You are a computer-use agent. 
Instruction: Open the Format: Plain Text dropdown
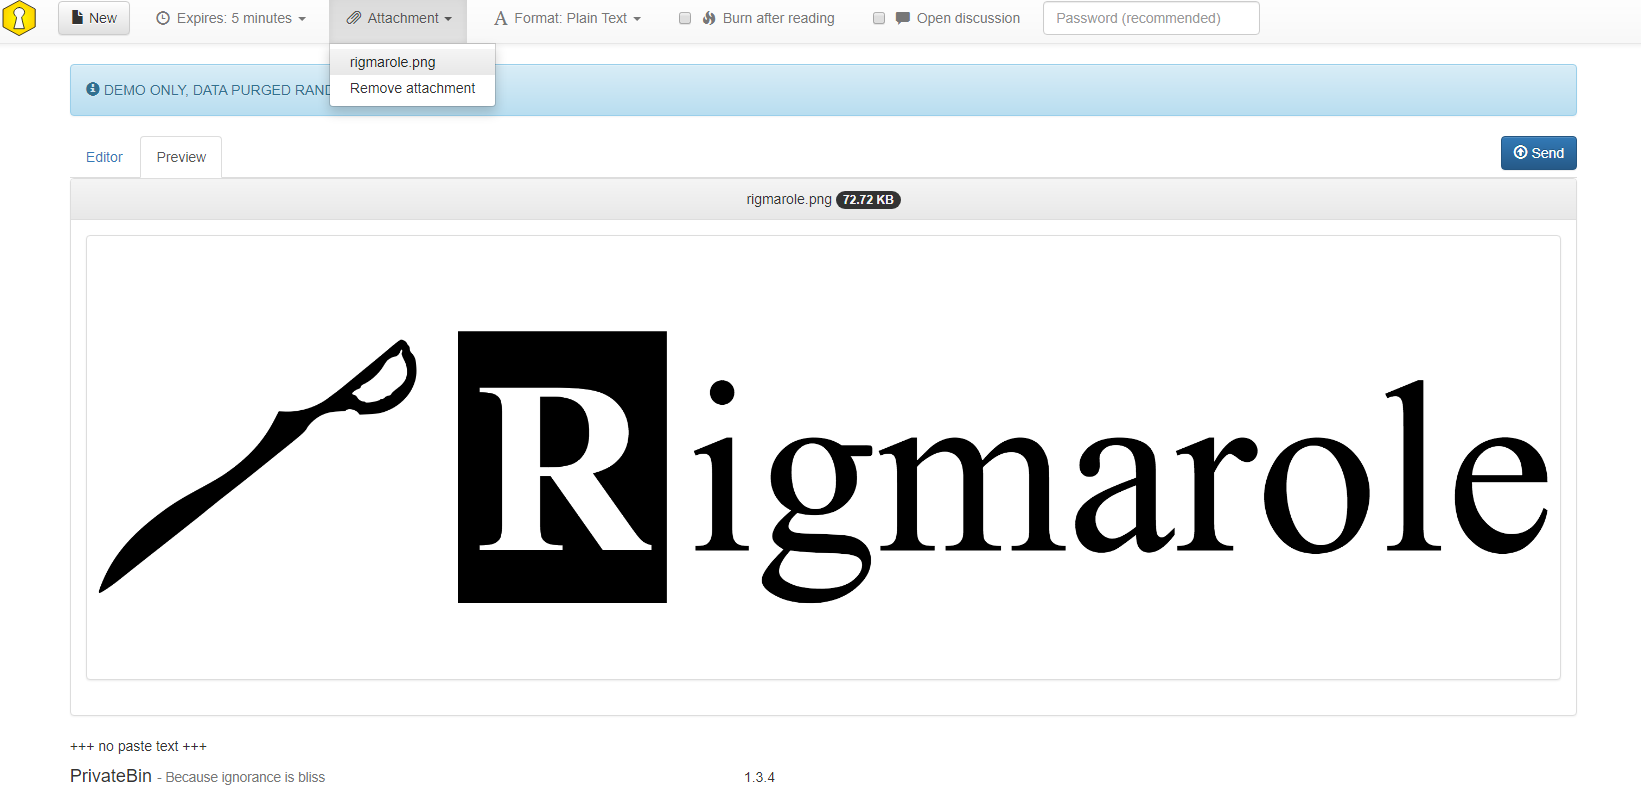point(567,18)
